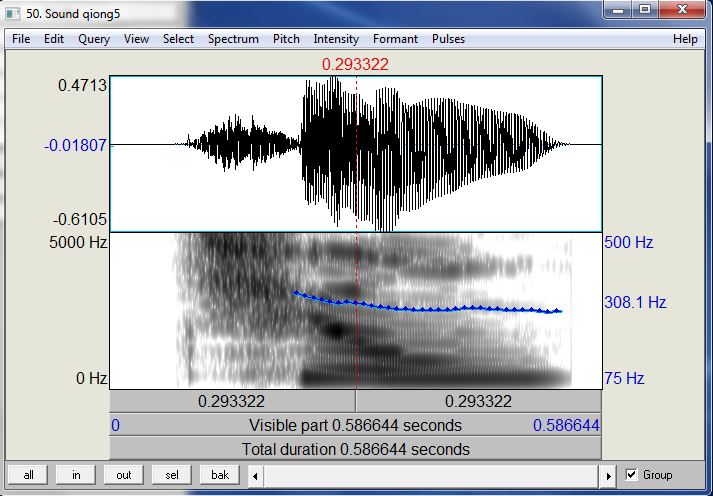
Task: Open the File menu
Action: click(21, 39)
